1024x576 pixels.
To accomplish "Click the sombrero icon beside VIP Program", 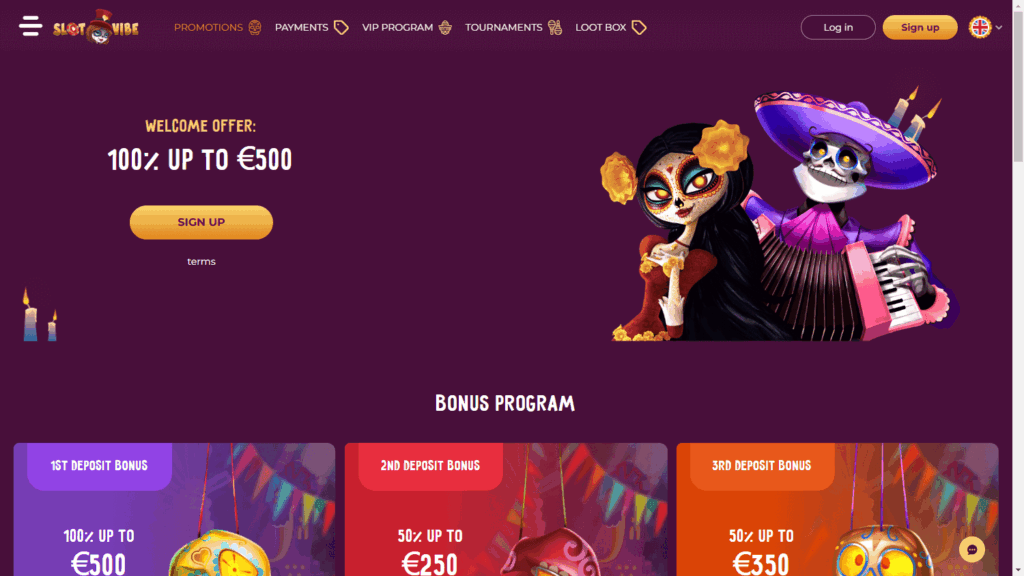I will 445,27.
